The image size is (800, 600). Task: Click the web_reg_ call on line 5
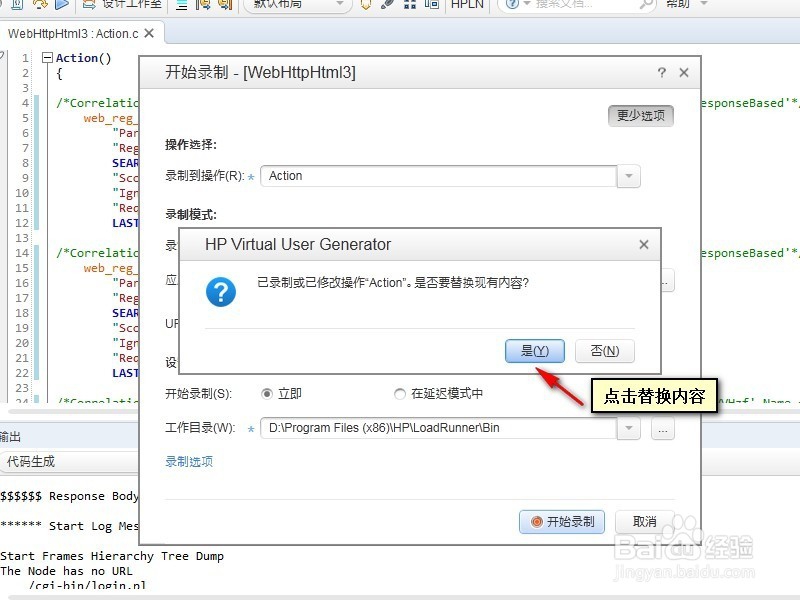111,118
